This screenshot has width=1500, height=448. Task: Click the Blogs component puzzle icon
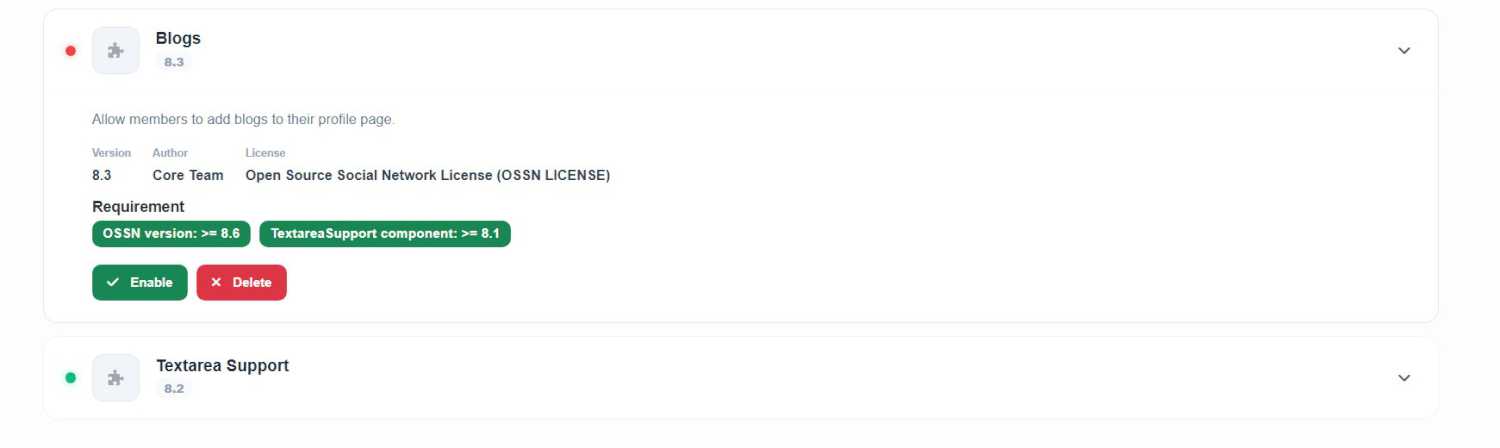(116, 50)
